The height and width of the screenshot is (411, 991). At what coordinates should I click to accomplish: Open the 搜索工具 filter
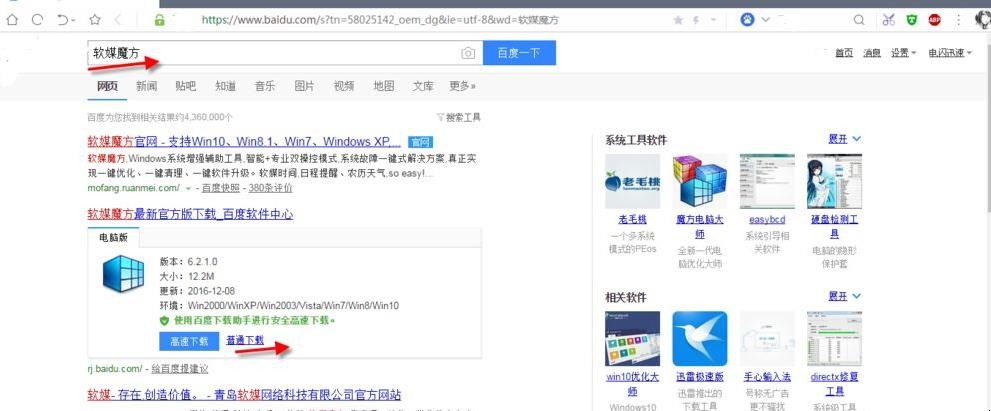tap(459, 117)
